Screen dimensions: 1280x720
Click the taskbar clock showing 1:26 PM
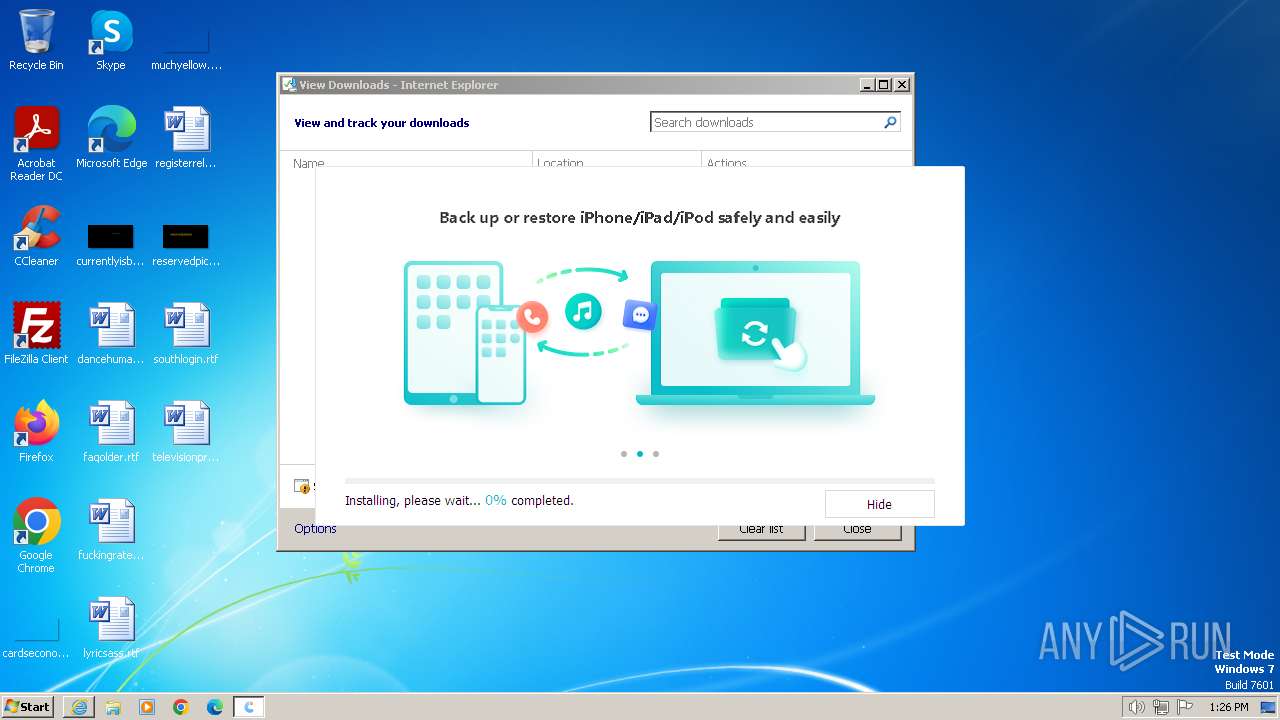pyautogui.click(x=1228, y=707)
